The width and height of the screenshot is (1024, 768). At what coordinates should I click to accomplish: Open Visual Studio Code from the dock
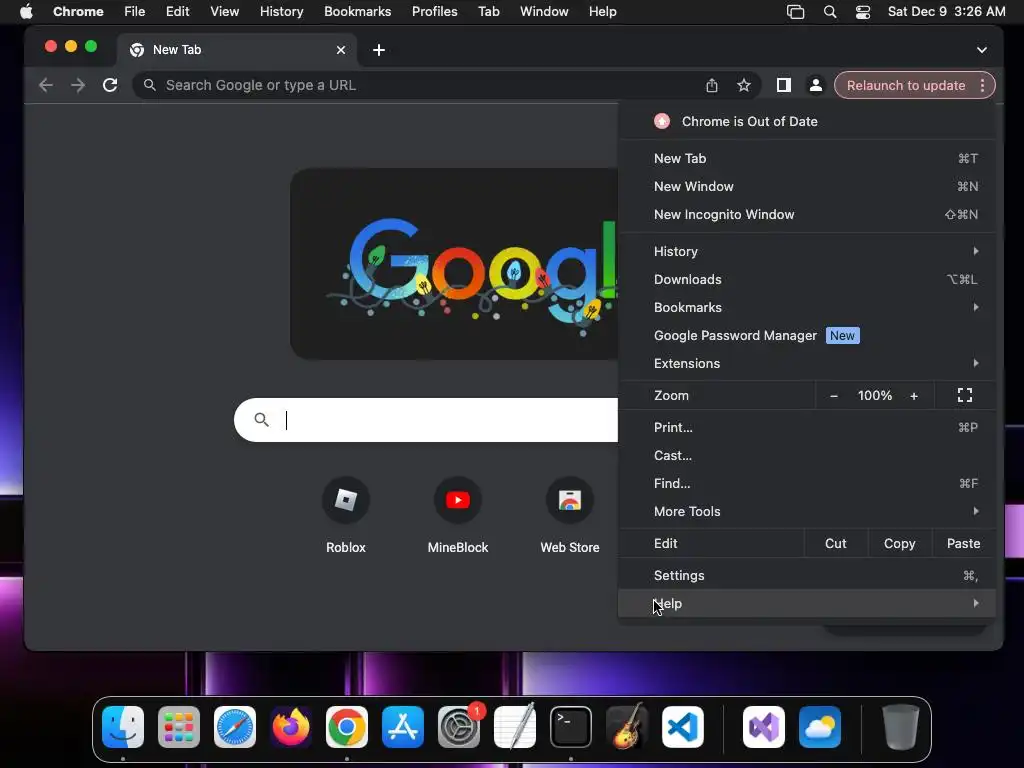682,727
